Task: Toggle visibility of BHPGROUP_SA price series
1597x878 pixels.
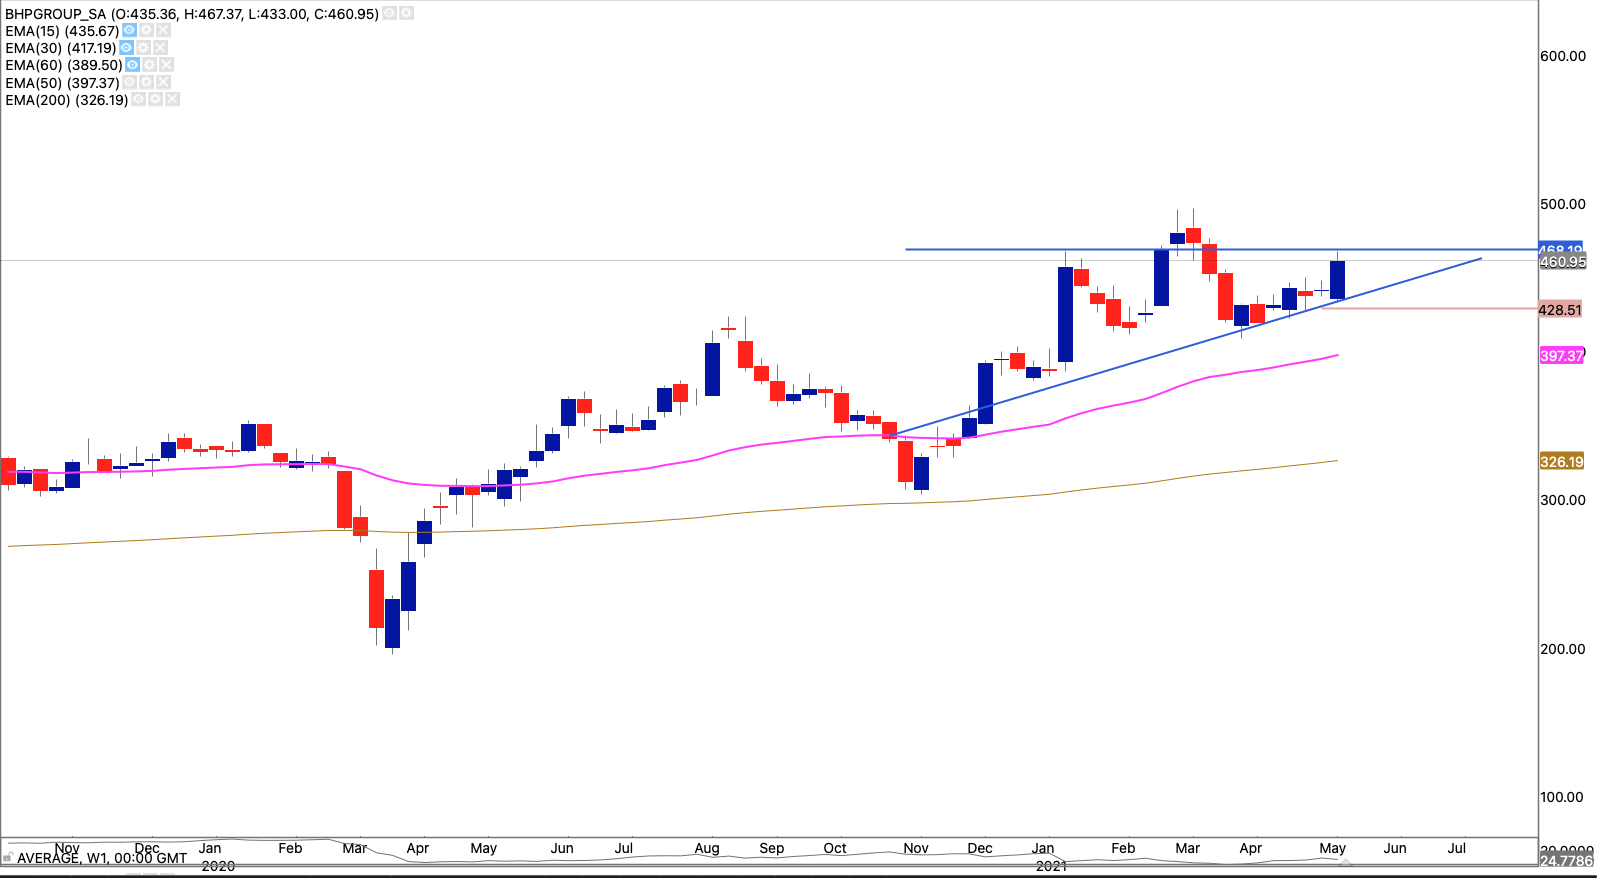Action: coord(390,14)
